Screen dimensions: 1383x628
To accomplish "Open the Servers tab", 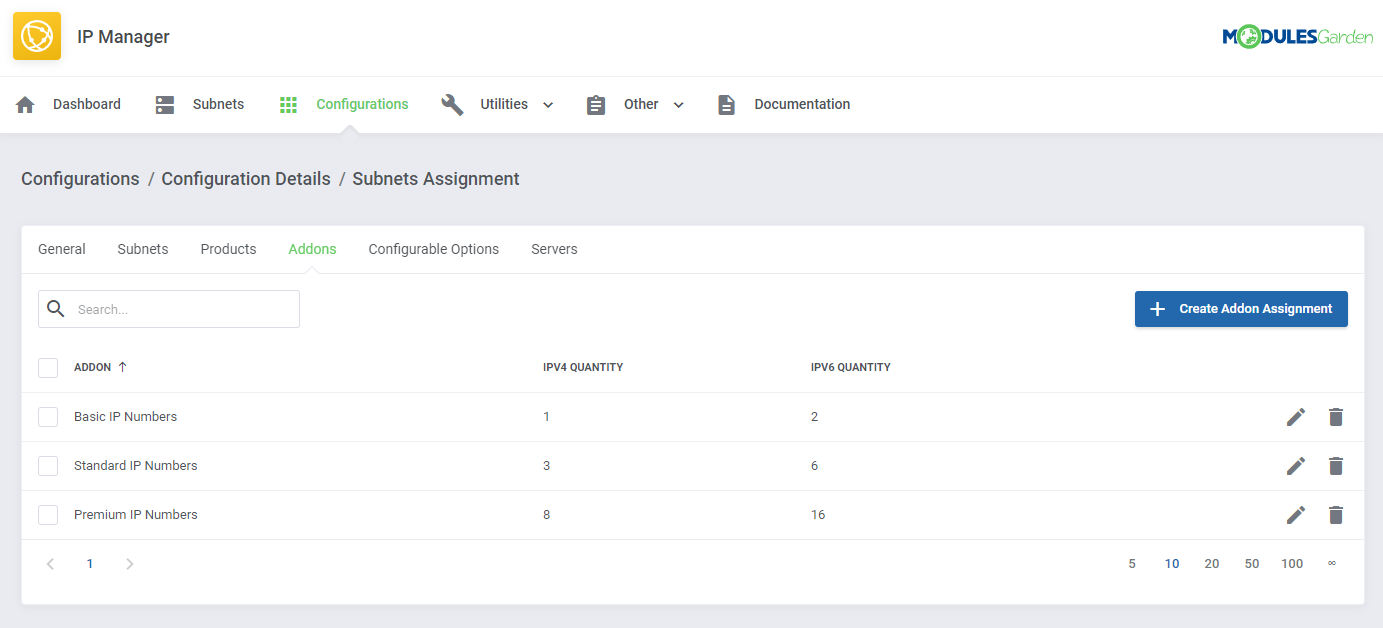I will pos(554,249).
